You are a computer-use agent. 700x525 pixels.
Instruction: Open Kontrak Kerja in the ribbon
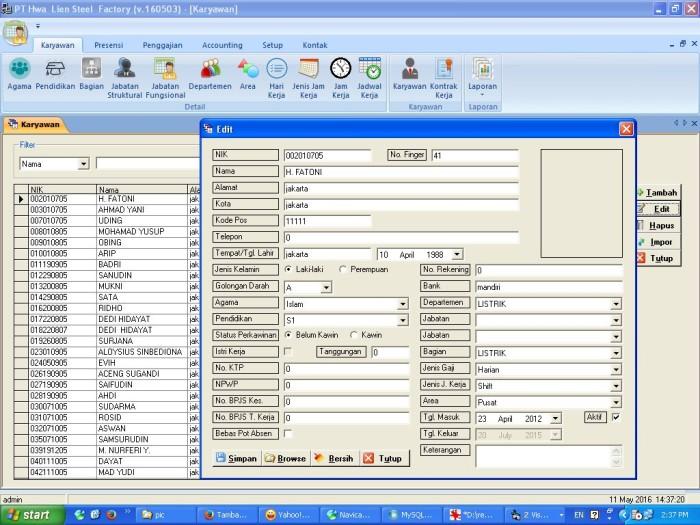pyautogui.click(x=443, y=69)
